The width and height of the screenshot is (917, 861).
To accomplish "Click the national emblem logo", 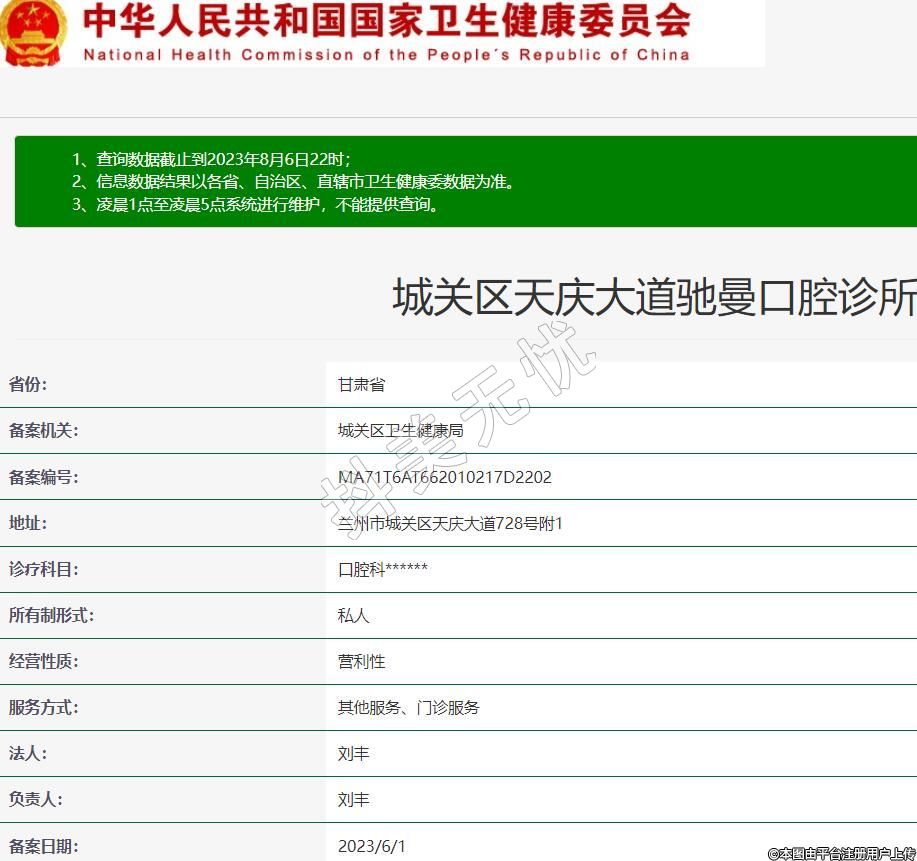I will click(x=33, y=32).
